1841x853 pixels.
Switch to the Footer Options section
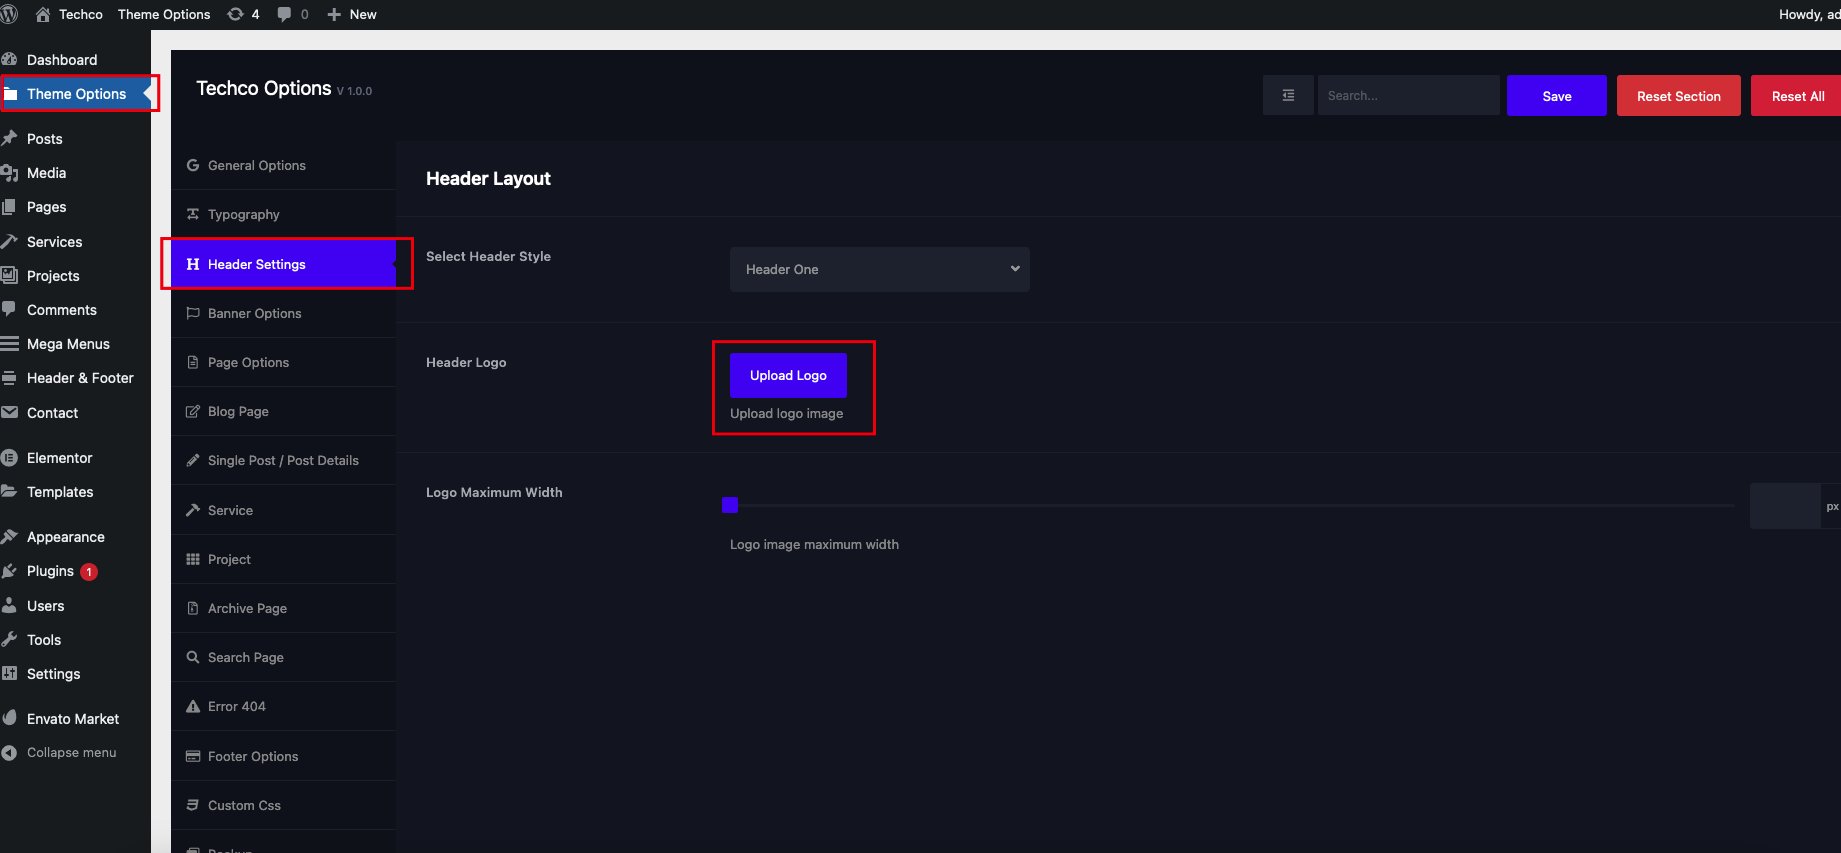(252, 757)
